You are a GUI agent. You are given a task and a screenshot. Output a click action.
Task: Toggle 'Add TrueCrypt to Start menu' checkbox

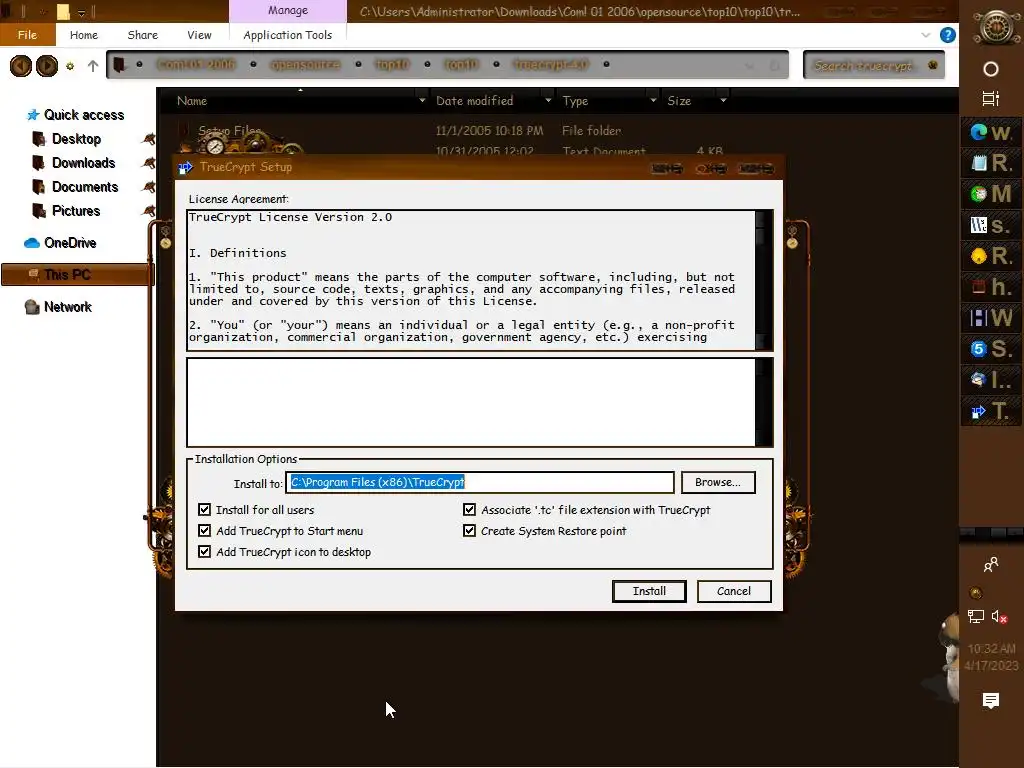point(204,530)
